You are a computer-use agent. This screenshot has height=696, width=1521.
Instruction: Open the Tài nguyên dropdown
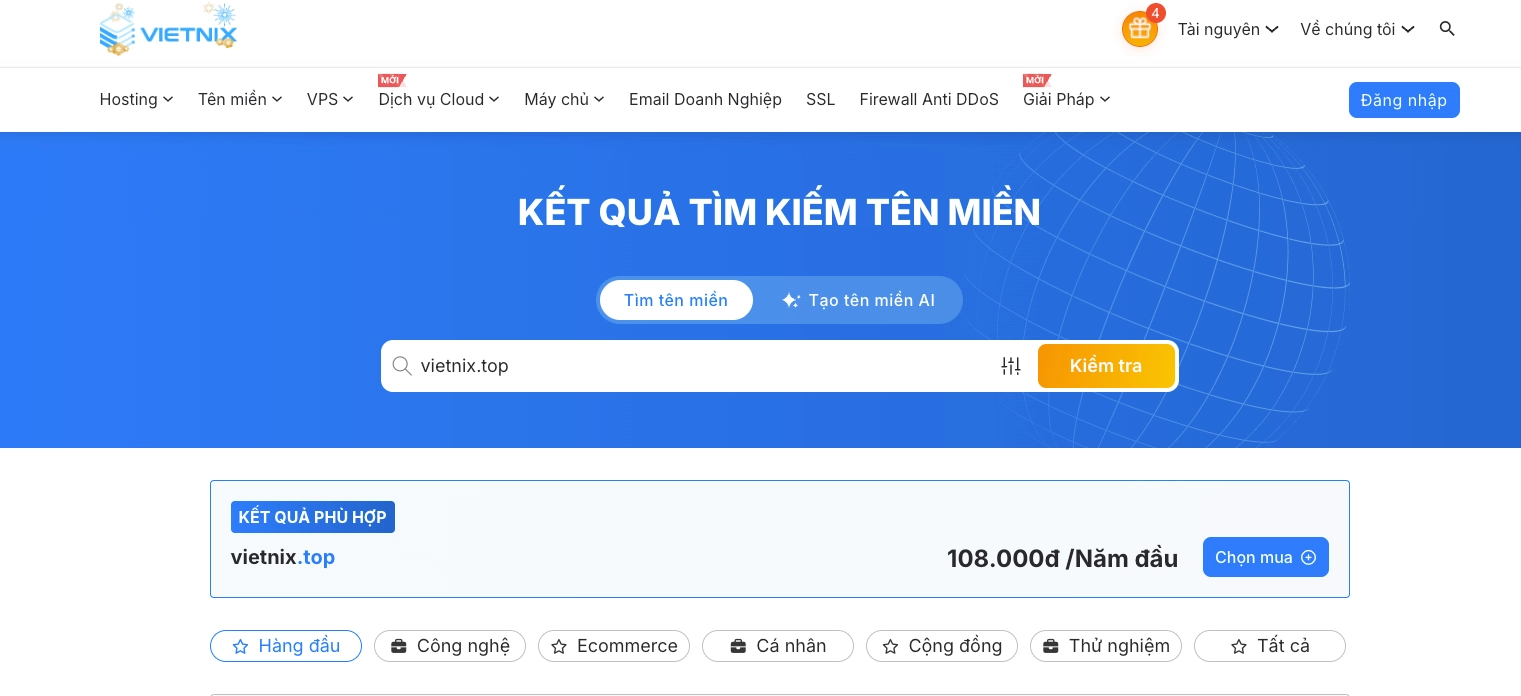pyautogui.click(x=1228, y=29)
